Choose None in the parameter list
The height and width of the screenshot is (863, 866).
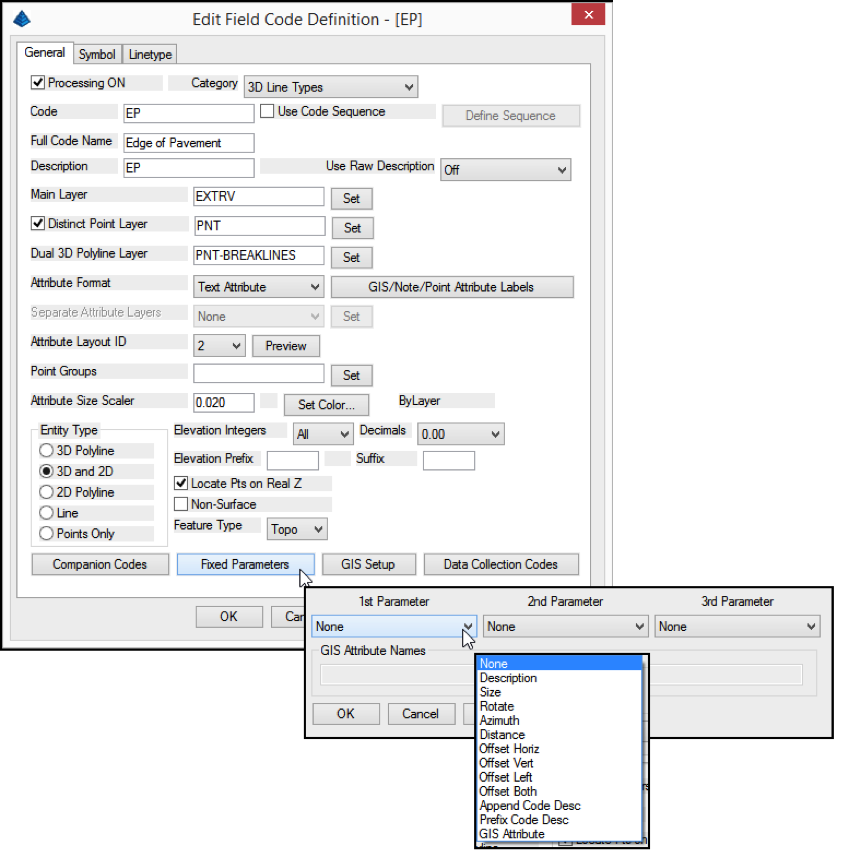pyautogui.click(x=559, y=663)
